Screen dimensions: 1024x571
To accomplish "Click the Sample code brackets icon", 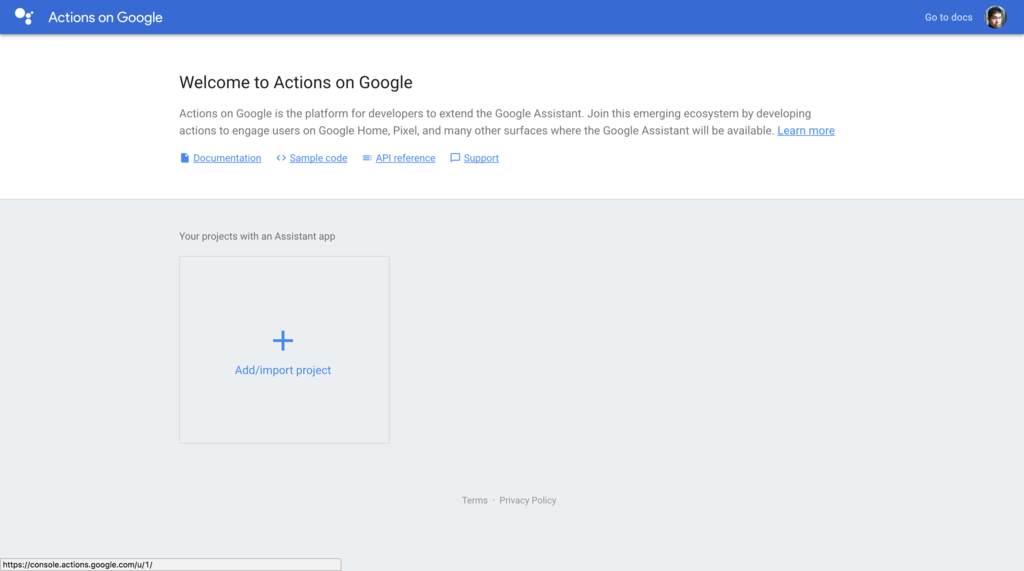I will [x=281, y=158].
